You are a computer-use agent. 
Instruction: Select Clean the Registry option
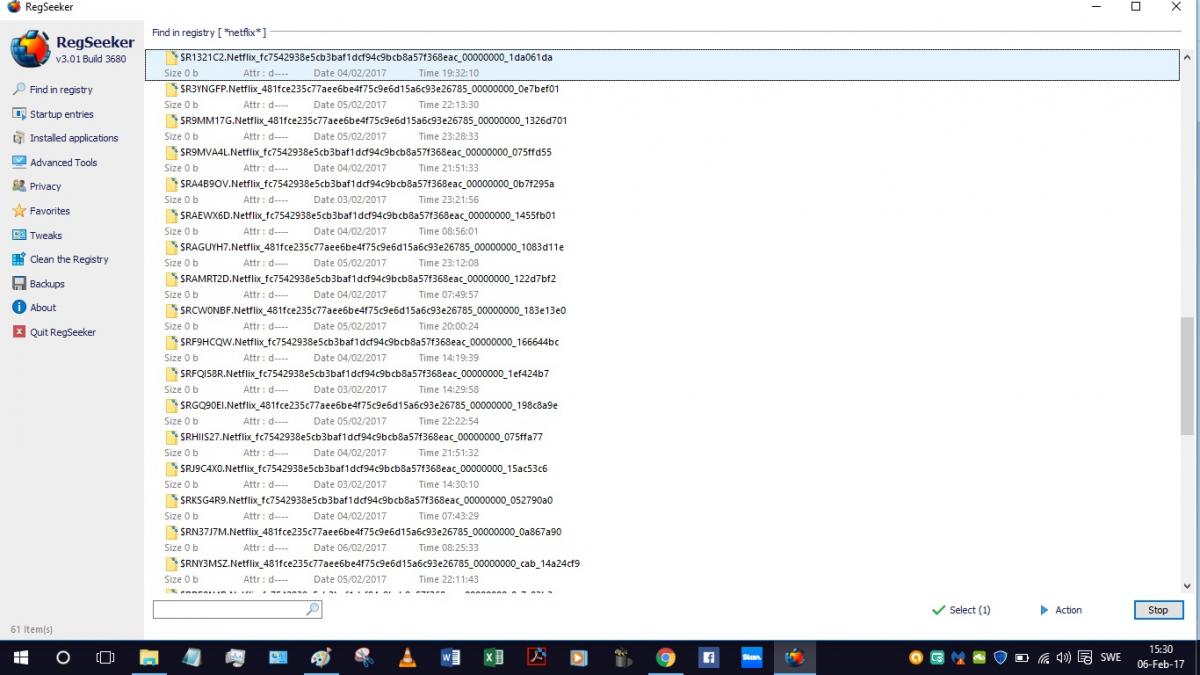coord(60,259)
